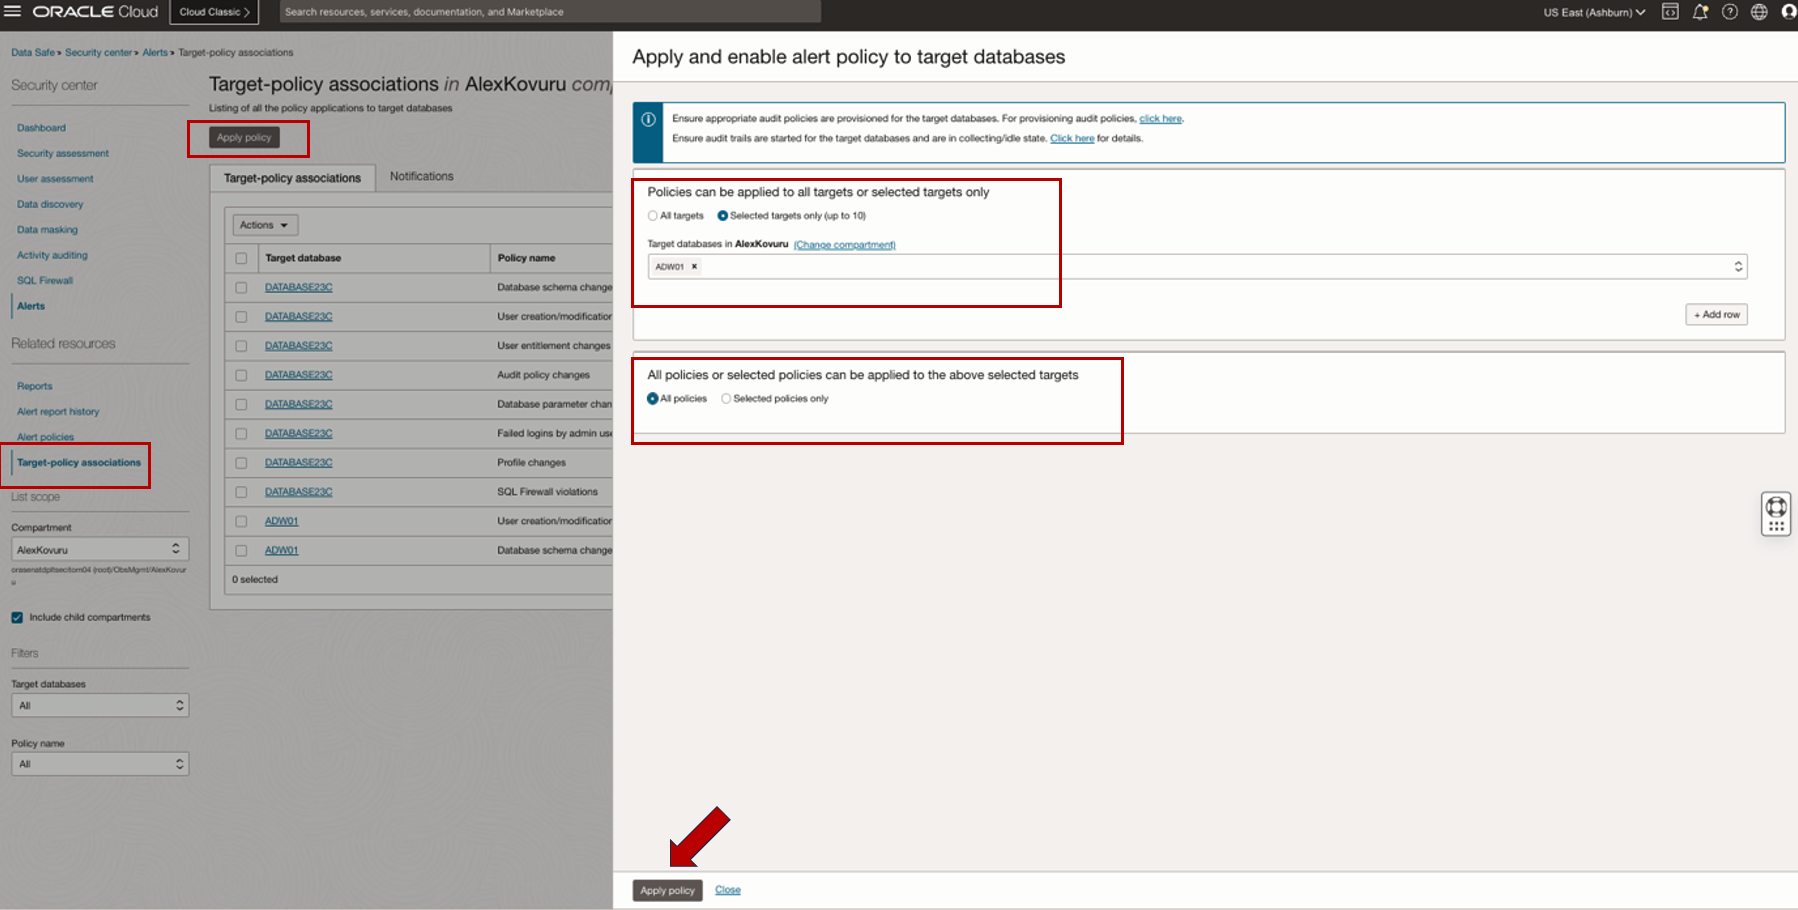Viewport: 1798px width, 910px height.
Task: Toggle Include child compartments checkbox
Action: [17, 618]
